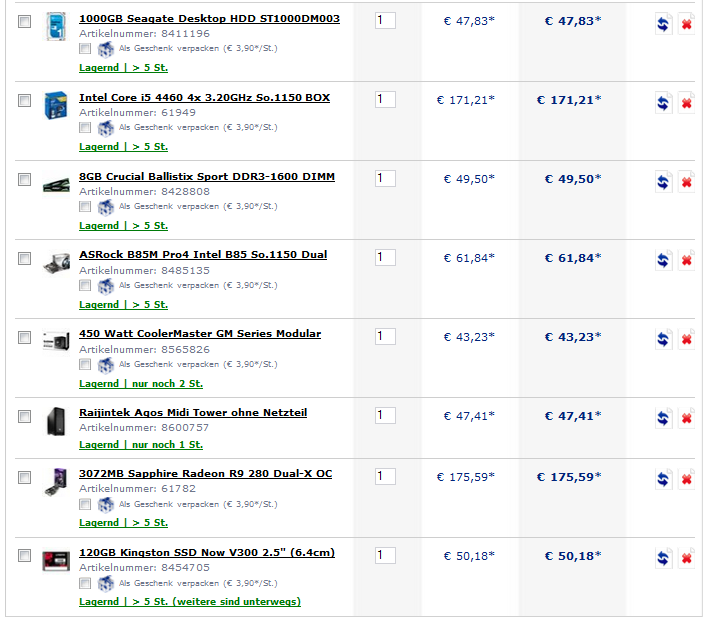Viewport: 708px width, 617px height.
Task: Open Raijintek Agos tower case thumbnail
Action: point(56,421)
